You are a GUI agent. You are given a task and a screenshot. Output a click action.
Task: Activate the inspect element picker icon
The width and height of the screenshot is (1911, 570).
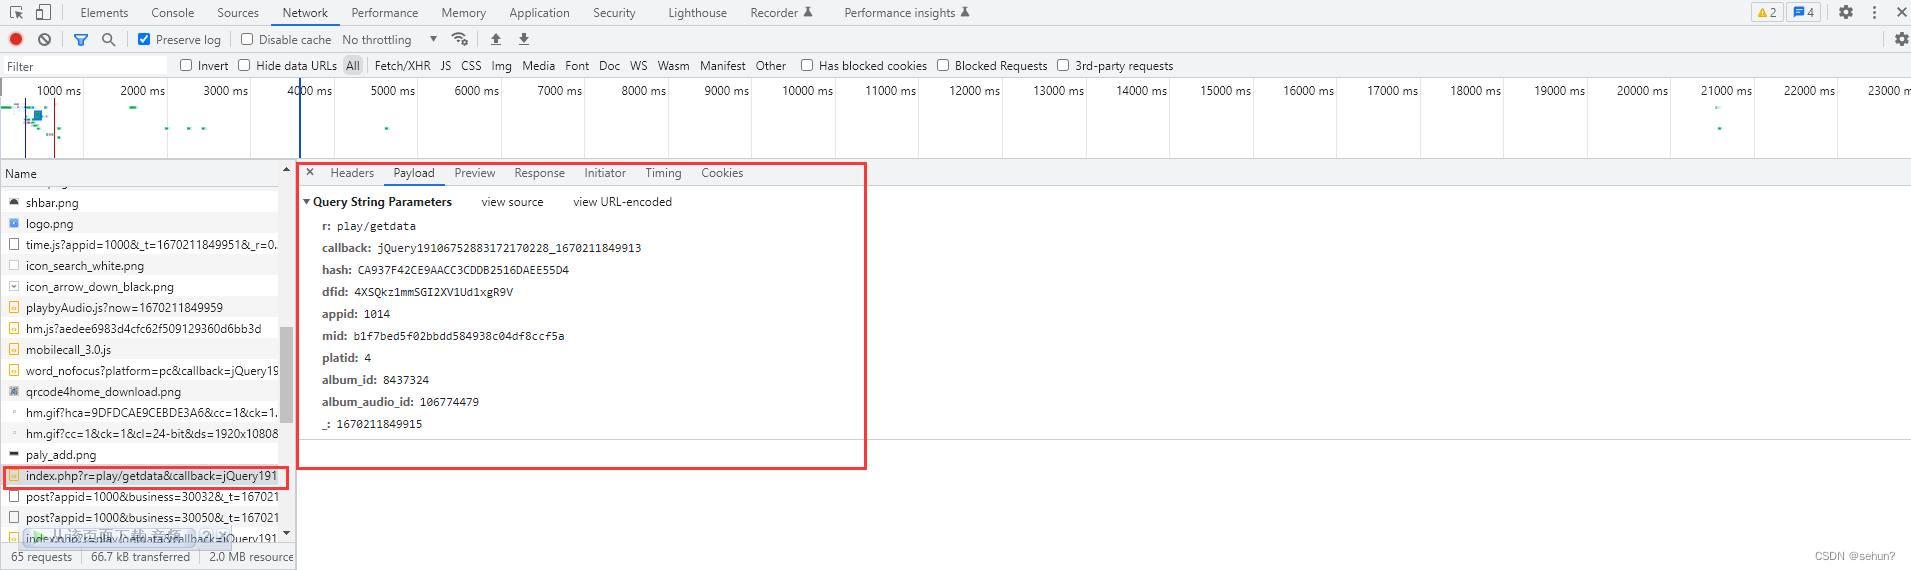point(16,12)
